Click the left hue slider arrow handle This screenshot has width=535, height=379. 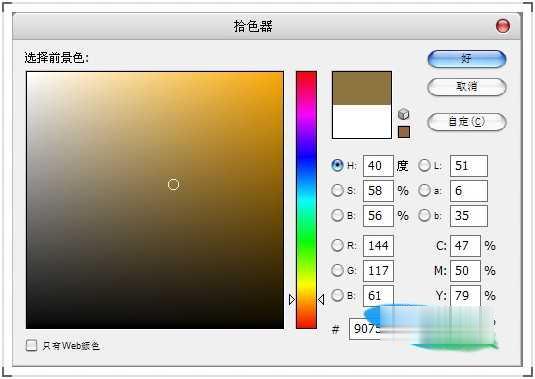(292, 300)
